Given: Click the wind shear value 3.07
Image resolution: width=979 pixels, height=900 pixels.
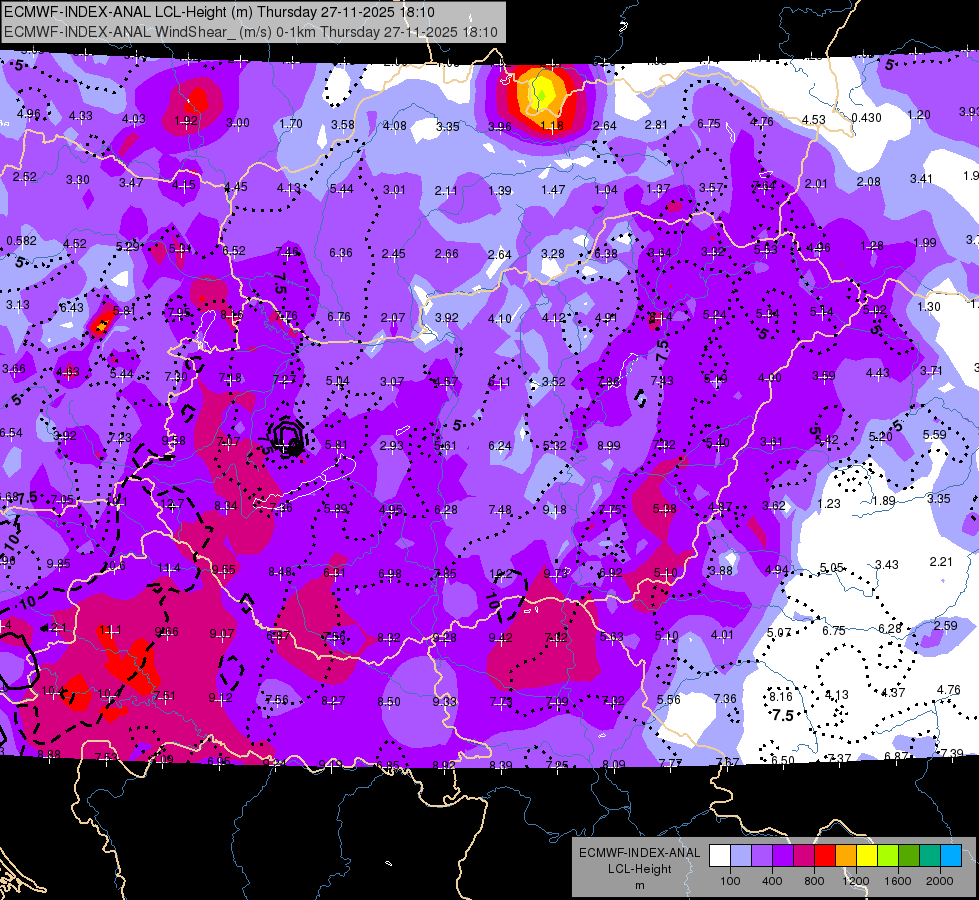Looking at the screenshot, I should (x=392, y=381).
